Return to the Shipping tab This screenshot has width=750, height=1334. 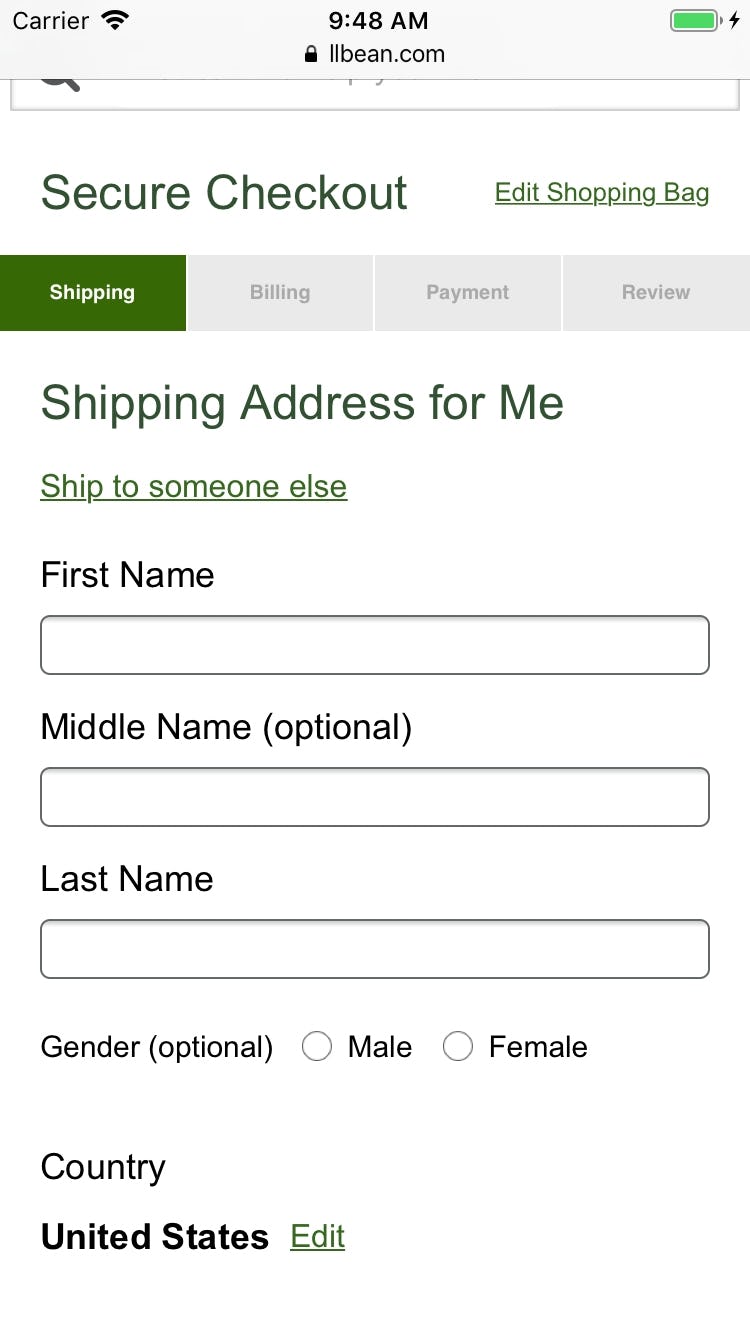pos(92,292)
